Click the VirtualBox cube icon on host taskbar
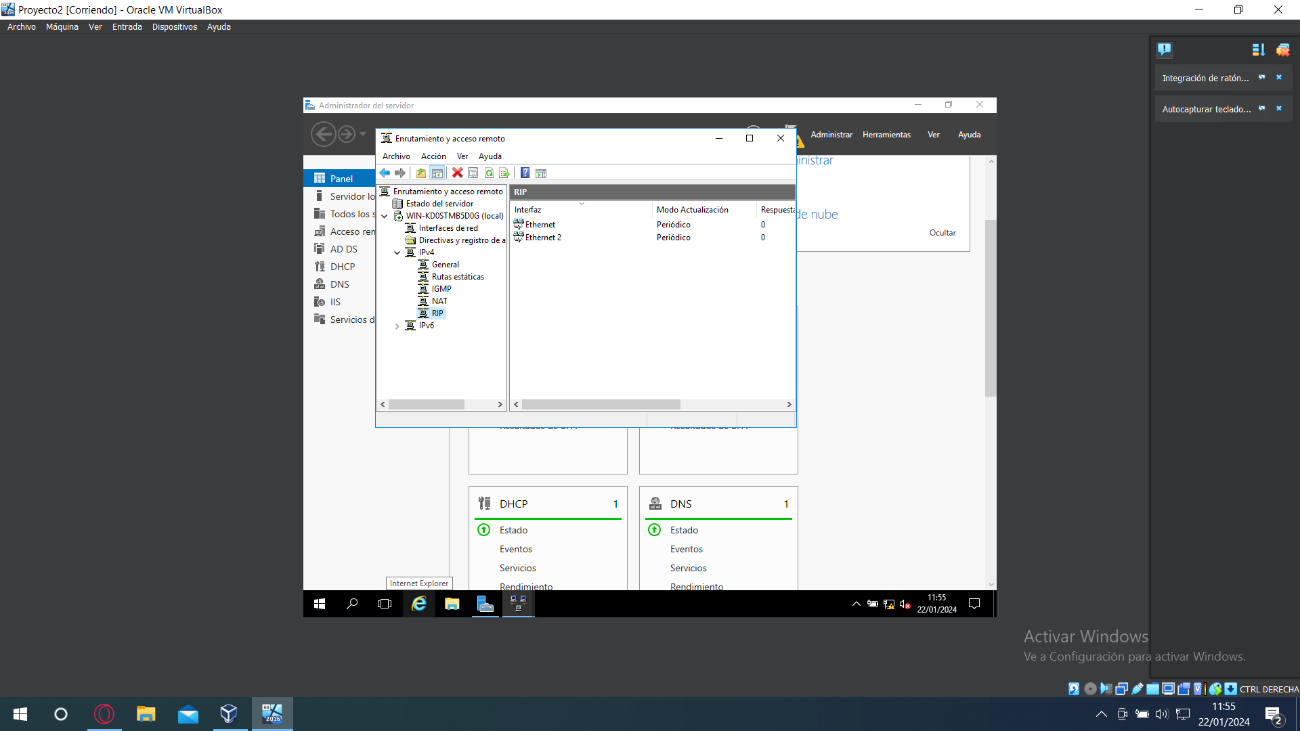Image resolution: width=1300 pixels, height=731 pixels. [229, 714]
